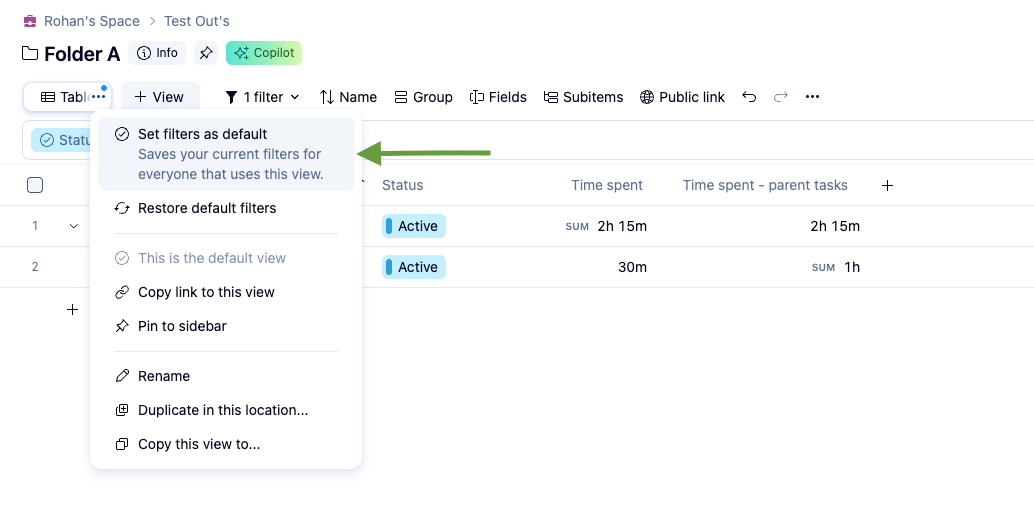The width and height of the screenshot is (1034, 523).
Task: Click the pin icon next to Info
Action: click(x=206, y=53)
